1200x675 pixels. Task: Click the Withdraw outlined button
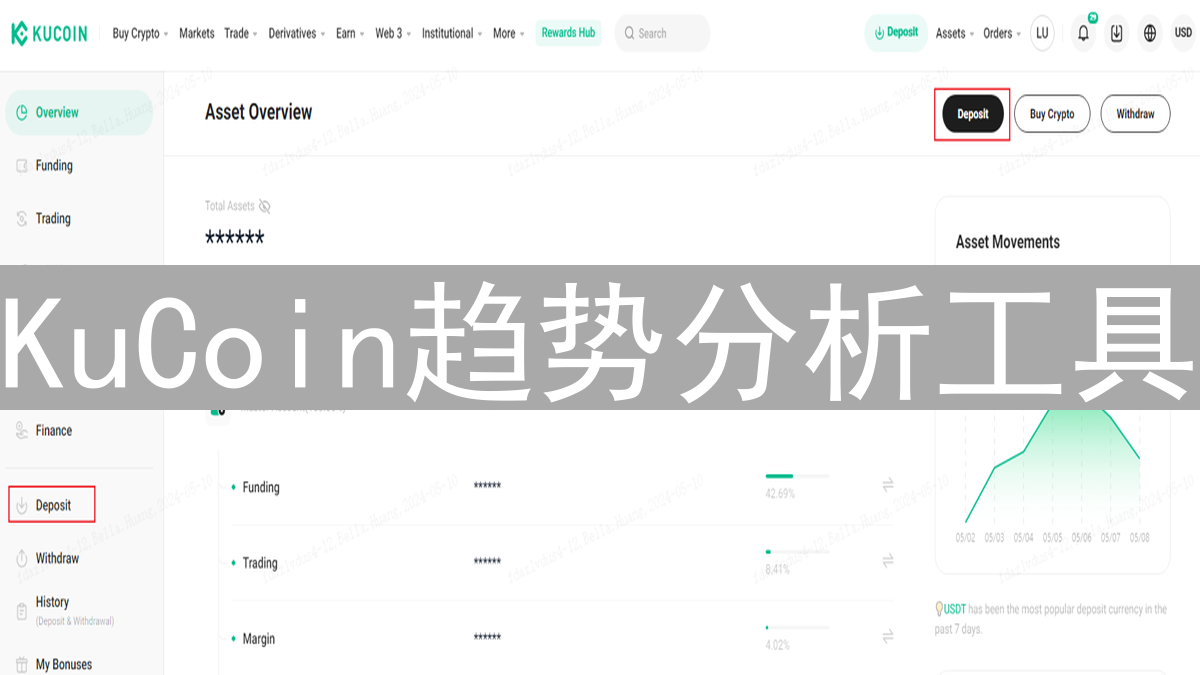pos(1135,114)
